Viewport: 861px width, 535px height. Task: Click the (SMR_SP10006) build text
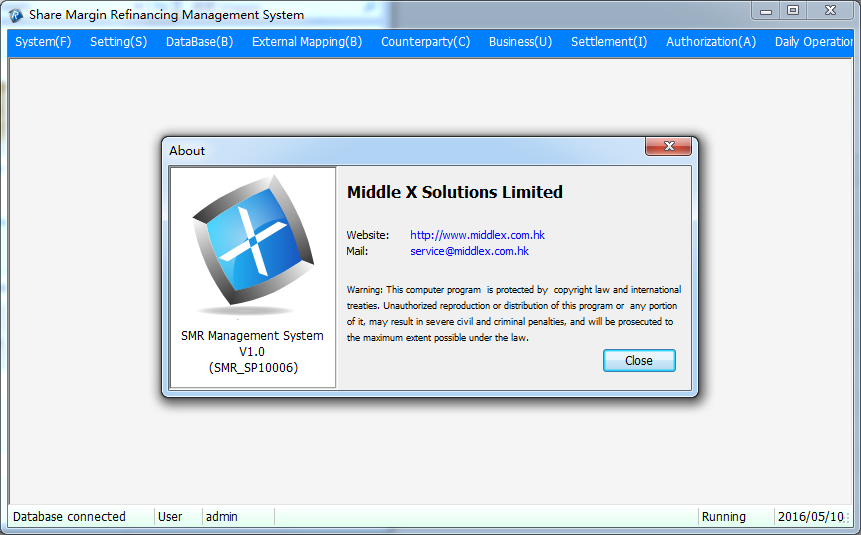[x=253, y=367]
